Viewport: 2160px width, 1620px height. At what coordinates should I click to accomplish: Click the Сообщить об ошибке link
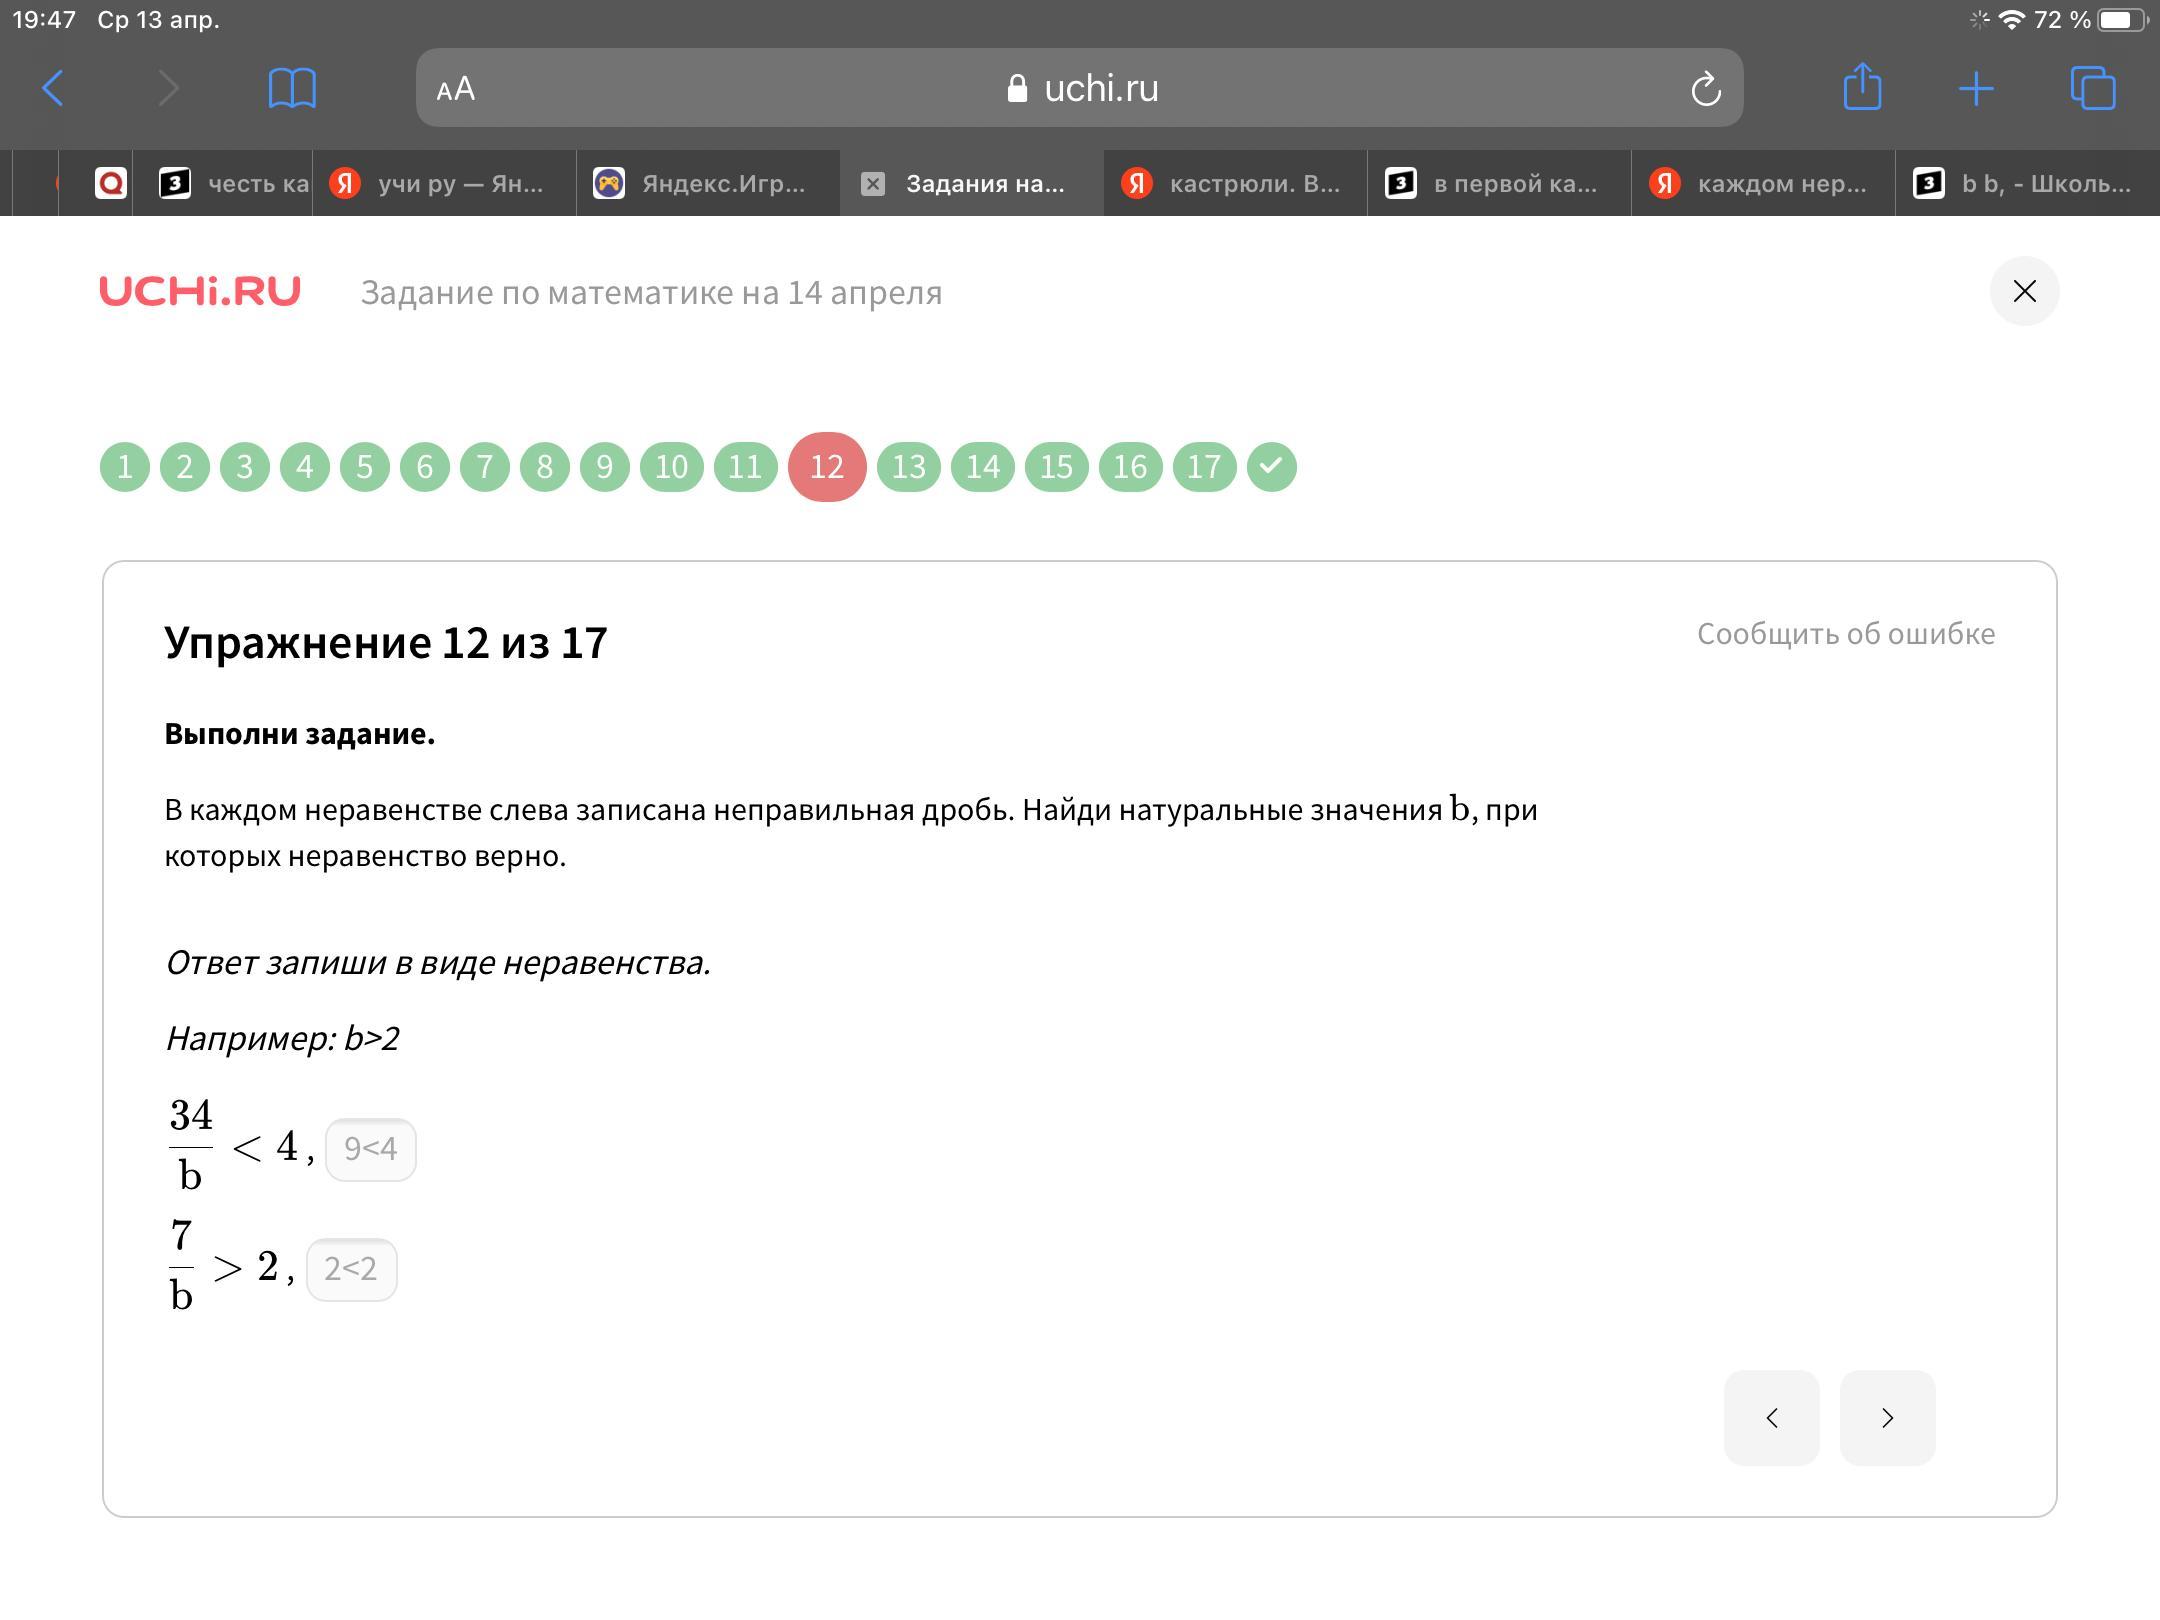[x=1845, y=633]
